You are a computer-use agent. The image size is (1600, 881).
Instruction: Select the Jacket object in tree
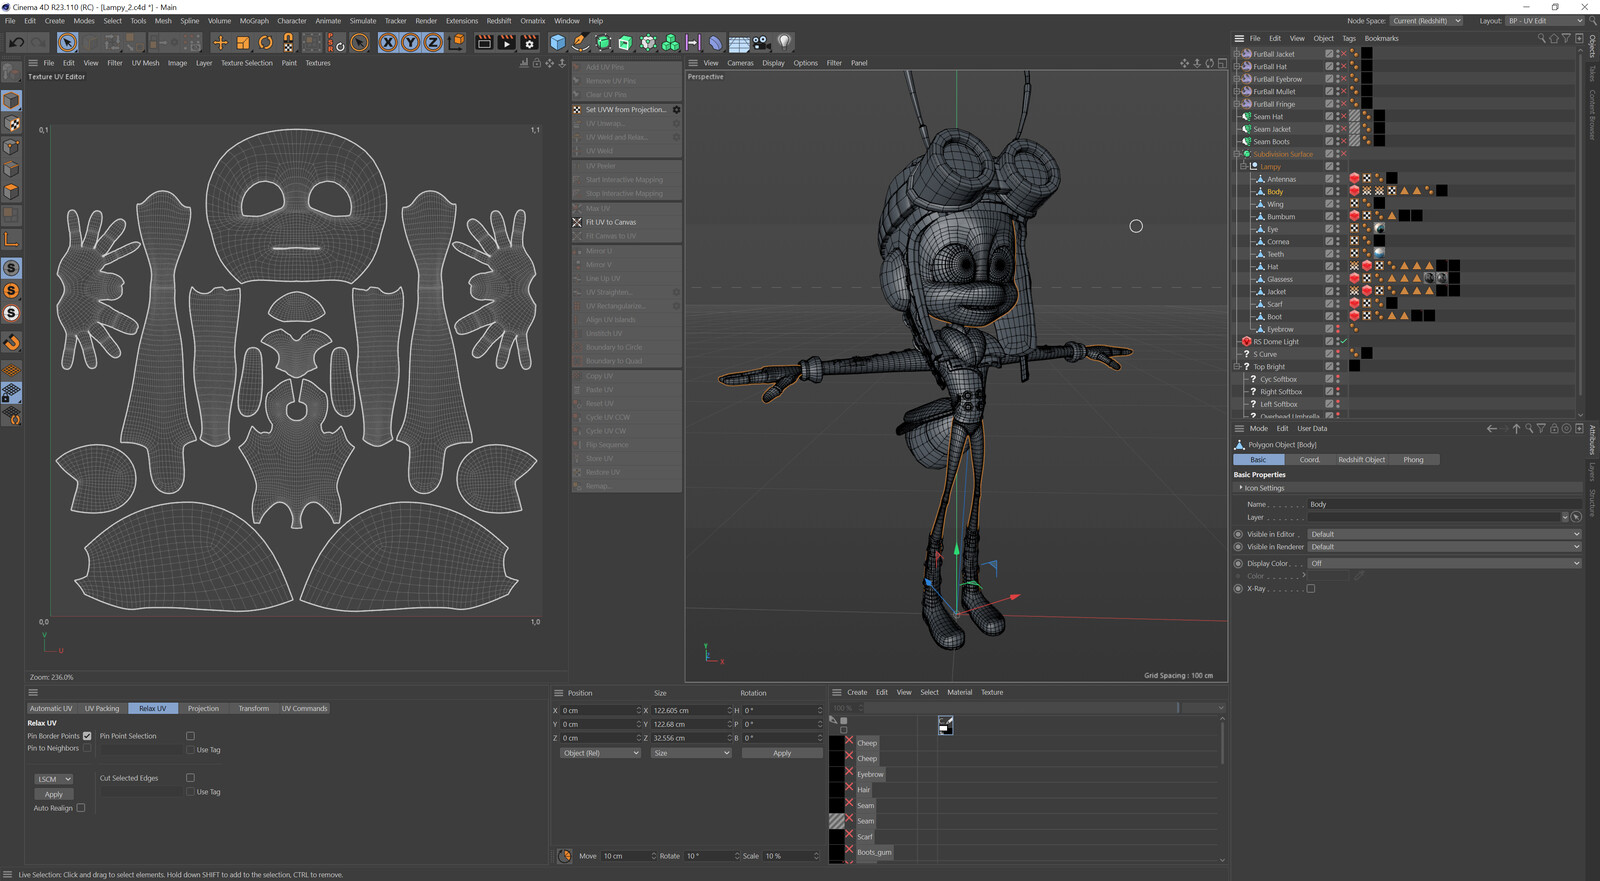pos(1277,292)
